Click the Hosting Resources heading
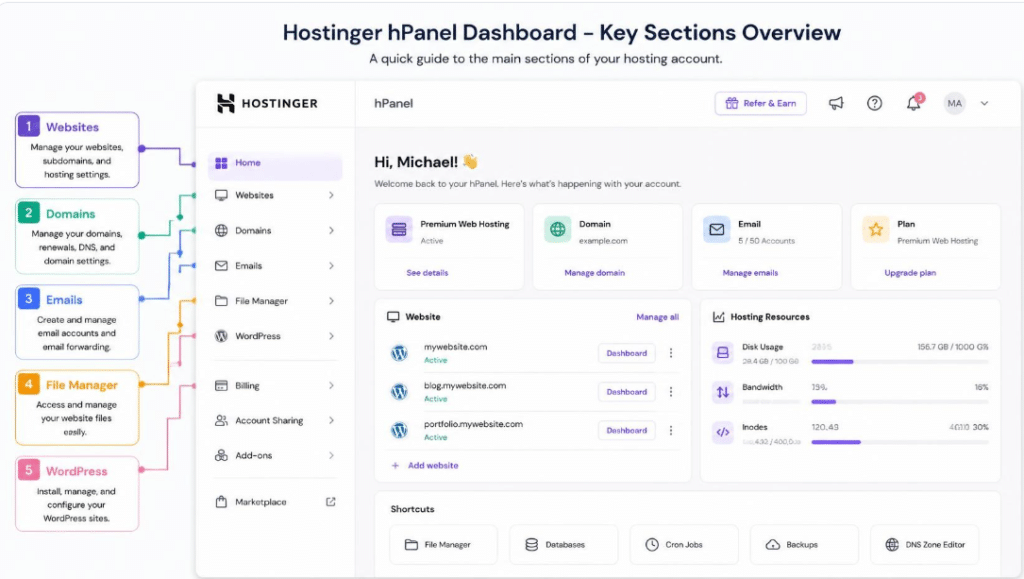This screenshot has height=579, width=1024. click(x=770, y=317)
